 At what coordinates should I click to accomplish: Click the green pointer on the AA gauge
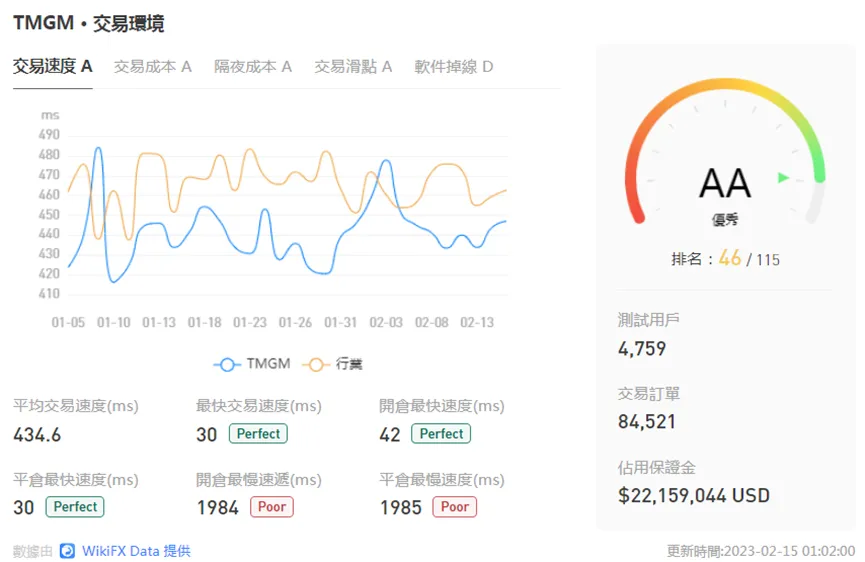[783, 178]
